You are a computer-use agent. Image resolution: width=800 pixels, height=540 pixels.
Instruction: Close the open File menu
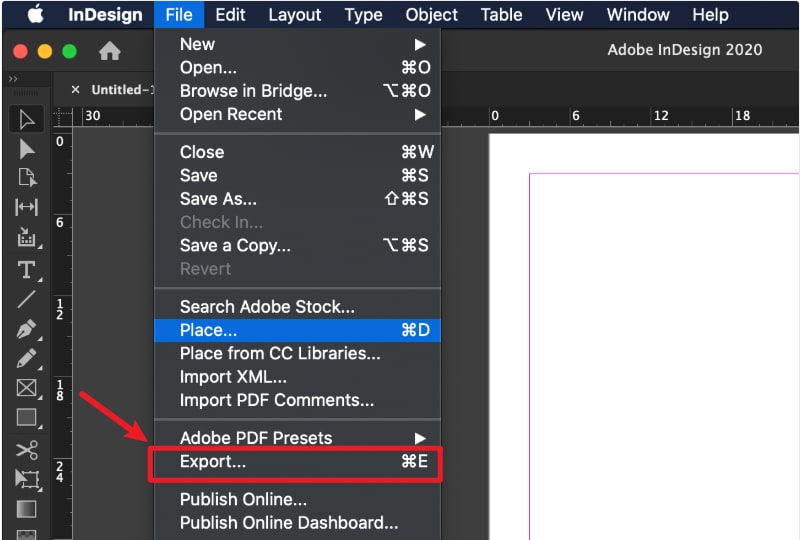tap(179, 14)
